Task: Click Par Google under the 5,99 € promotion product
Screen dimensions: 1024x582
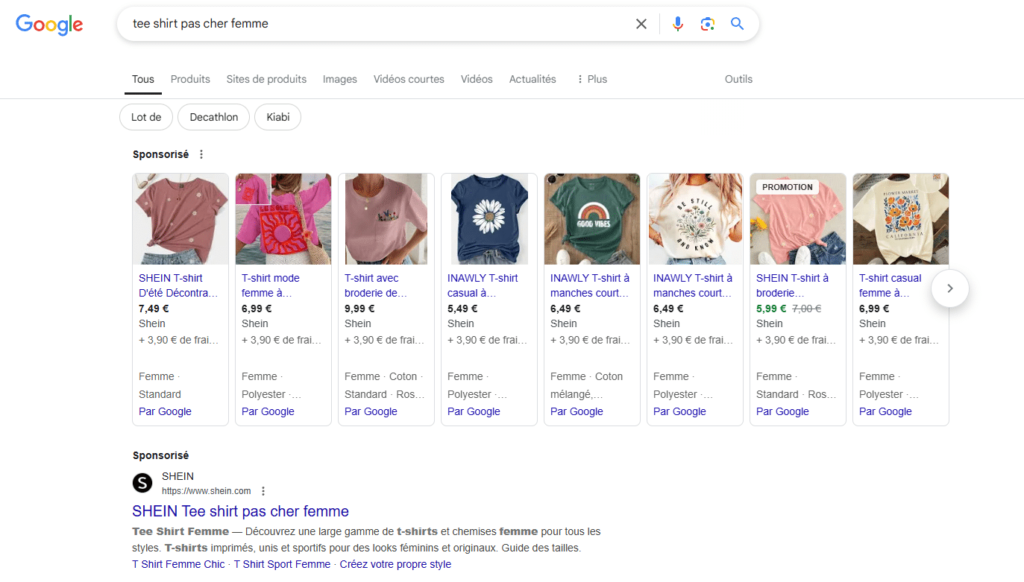Action: [782, 412]
